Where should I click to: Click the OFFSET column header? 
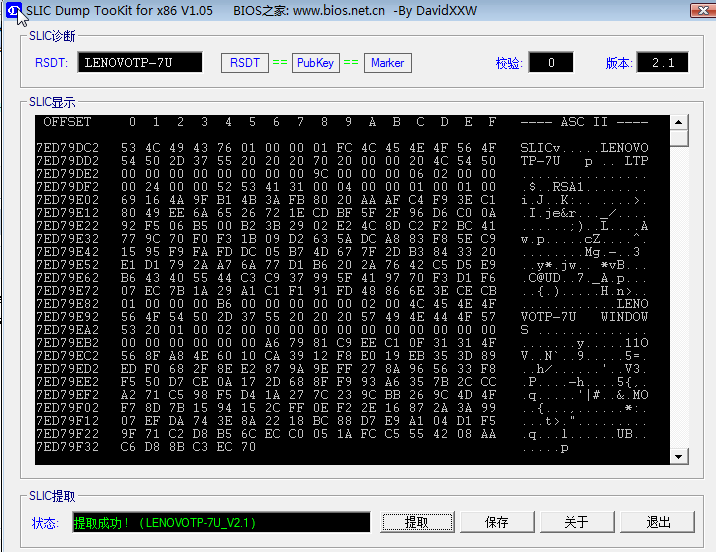[67, 122]
